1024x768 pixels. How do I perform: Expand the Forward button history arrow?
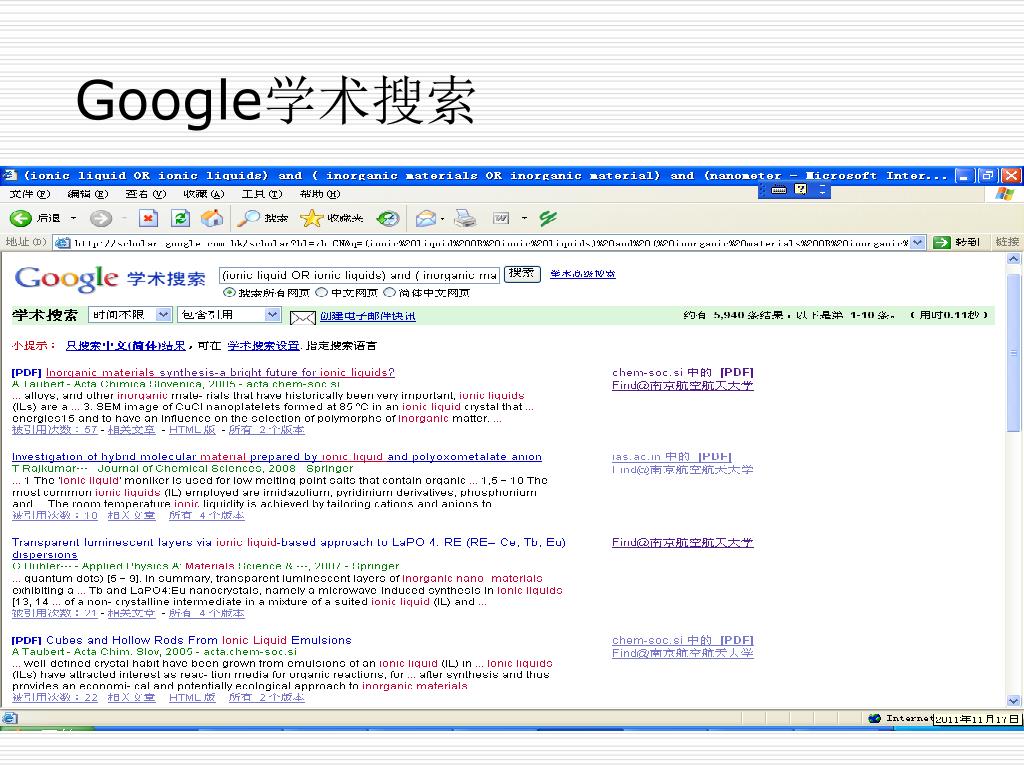click(123, 218)
